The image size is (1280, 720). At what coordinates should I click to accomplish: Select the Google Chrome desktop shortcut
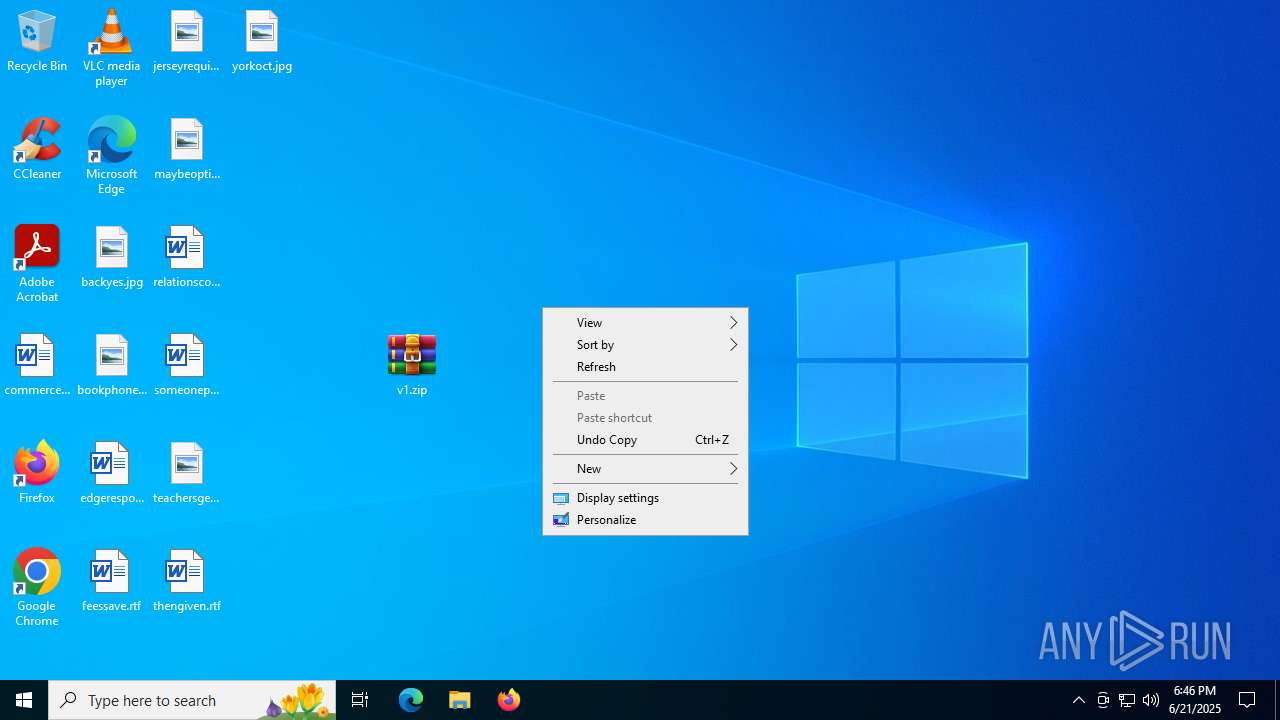pos(37,588)
